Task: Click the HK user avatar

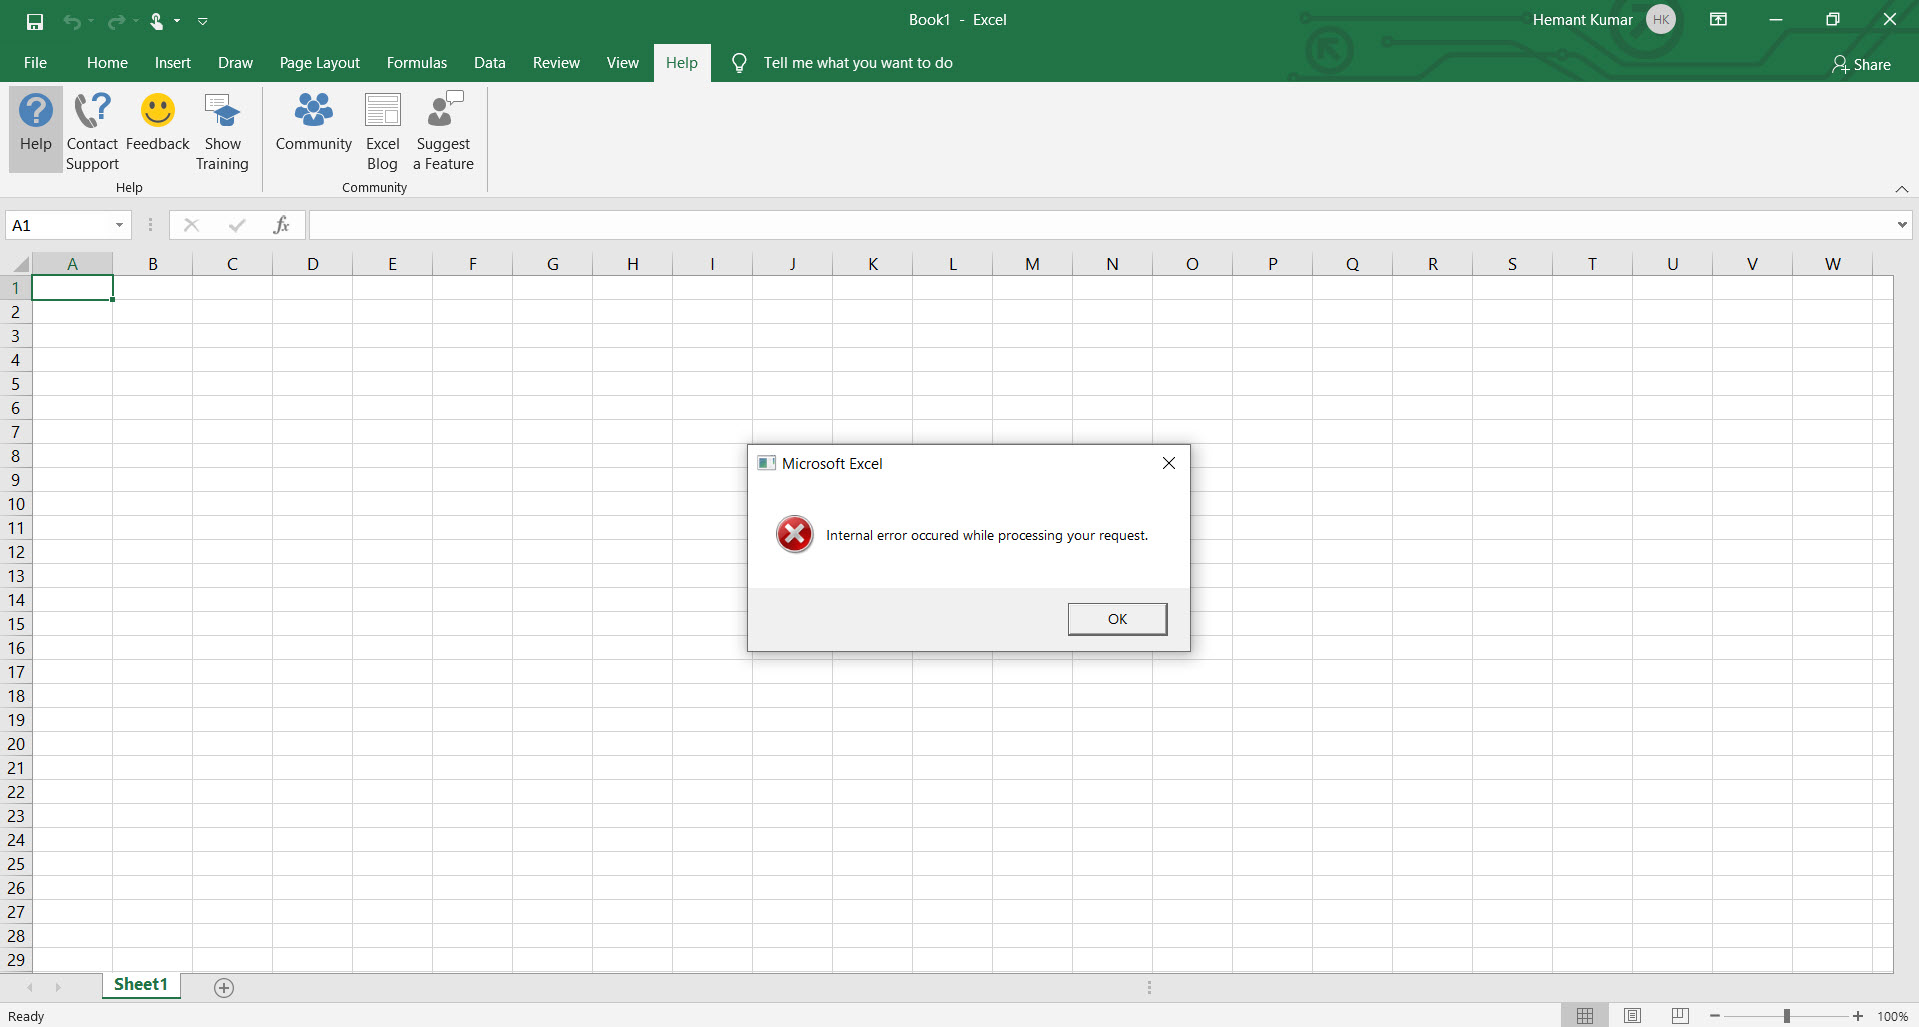Action: [x=1661, y=20]
